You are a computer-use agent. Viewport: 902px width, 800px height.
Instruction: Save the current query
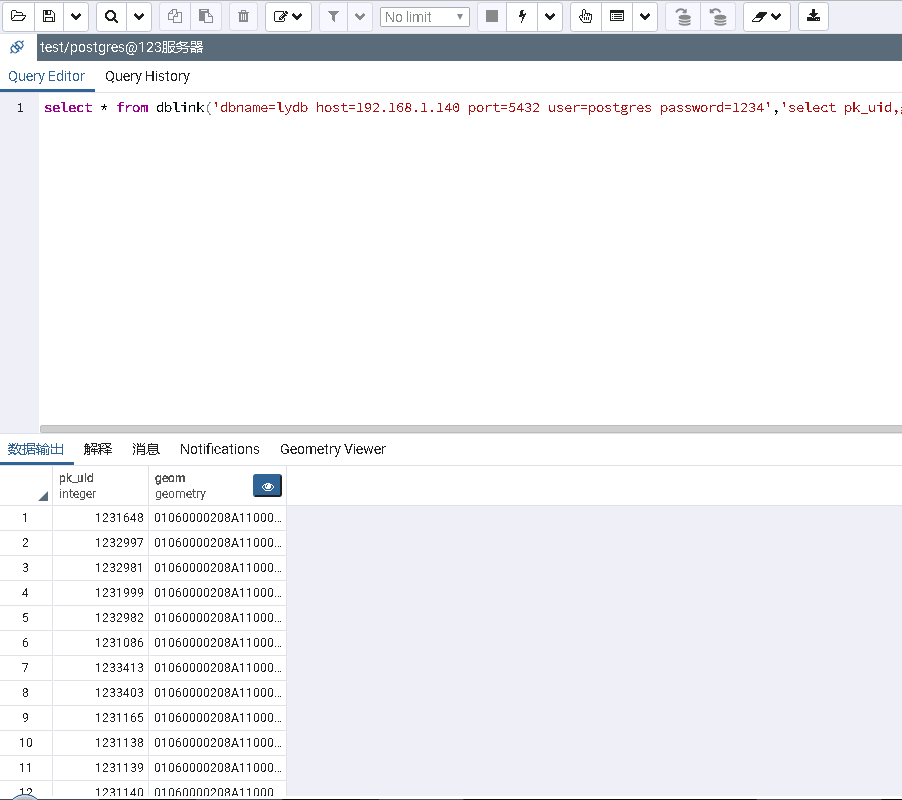pyautogui.click(x=48, y=16)
